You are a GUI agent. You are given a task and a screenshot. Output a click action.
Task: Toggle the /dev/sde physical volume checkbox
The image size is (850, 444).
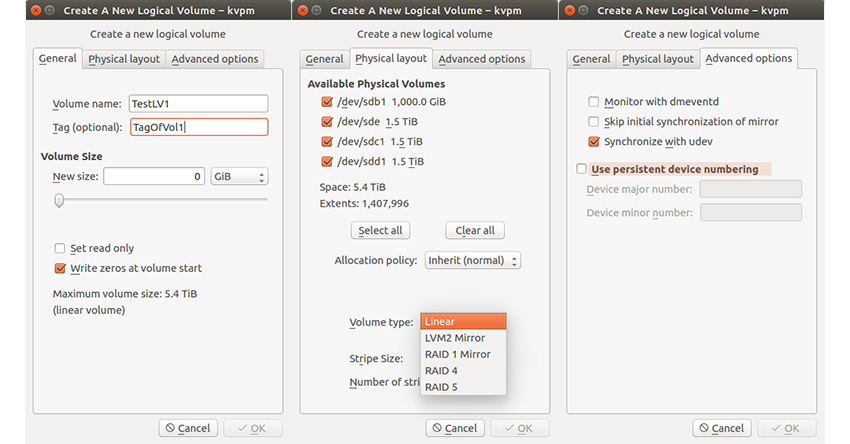click(x=327, y=122)
